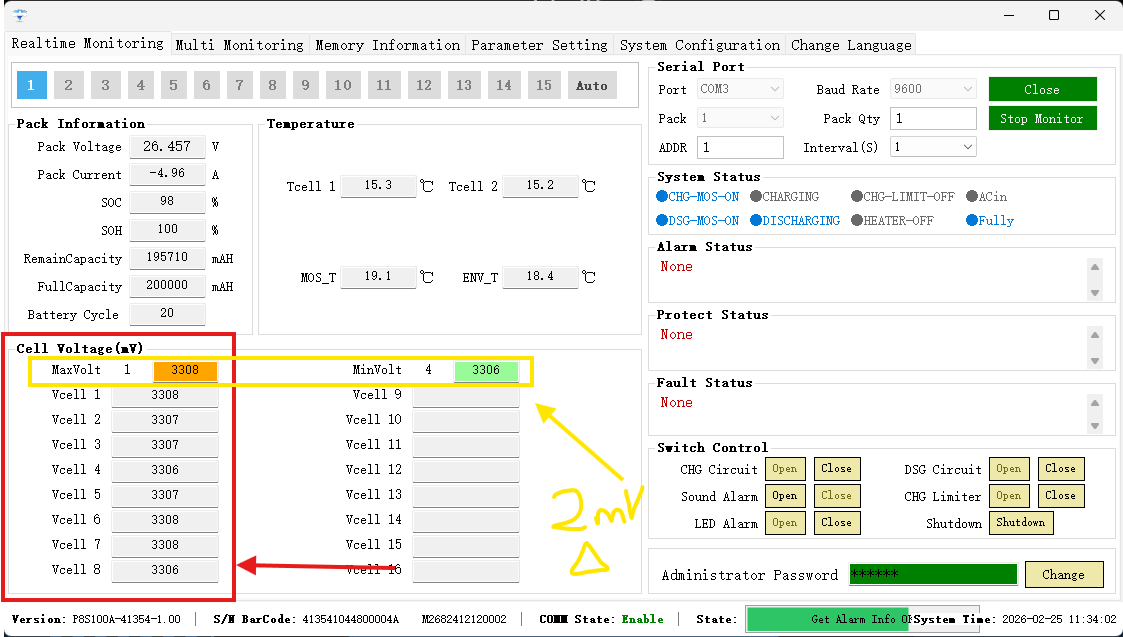The height and width of the screenshot is (637, 1123).
Task: Expand the Interval(S) dropdown
Action: (x=933, y=147)
